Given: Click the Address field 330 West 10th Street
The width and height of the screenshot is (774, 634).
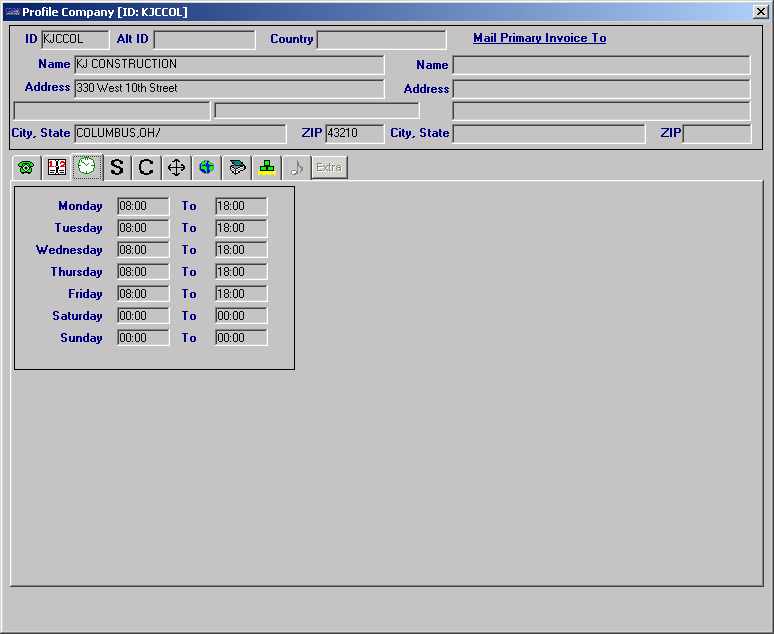Looking at the screenshot, I should (229, 88).
